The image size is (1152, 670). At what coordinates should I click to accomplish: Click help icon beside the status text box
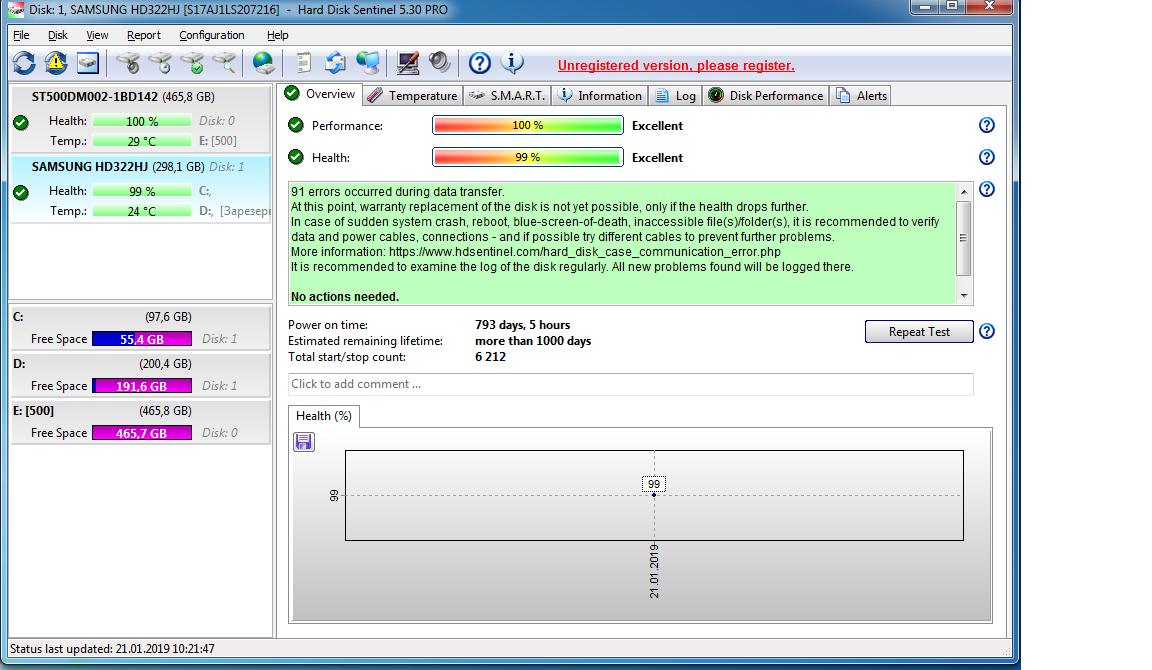coord(987,189)
